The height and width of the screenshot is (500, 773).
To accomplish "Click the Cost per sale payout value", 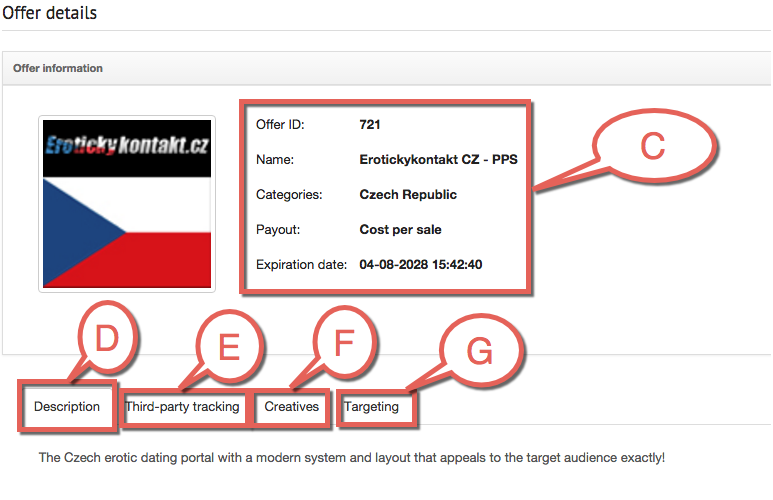I will pyautogui.click(x=400, y=230).
